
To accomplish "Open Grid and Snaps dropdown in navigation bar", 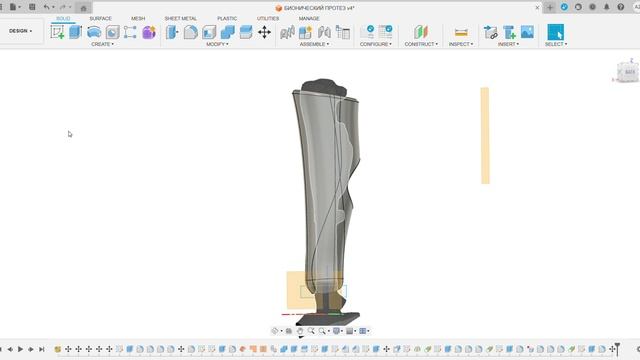I will (351, 331).
